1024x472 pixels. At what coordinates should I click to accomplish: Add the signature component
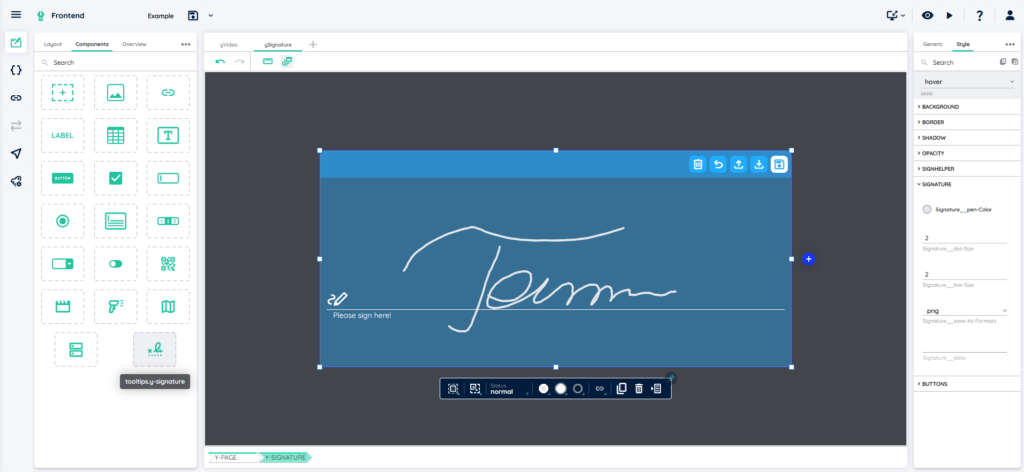coord(155,349)
